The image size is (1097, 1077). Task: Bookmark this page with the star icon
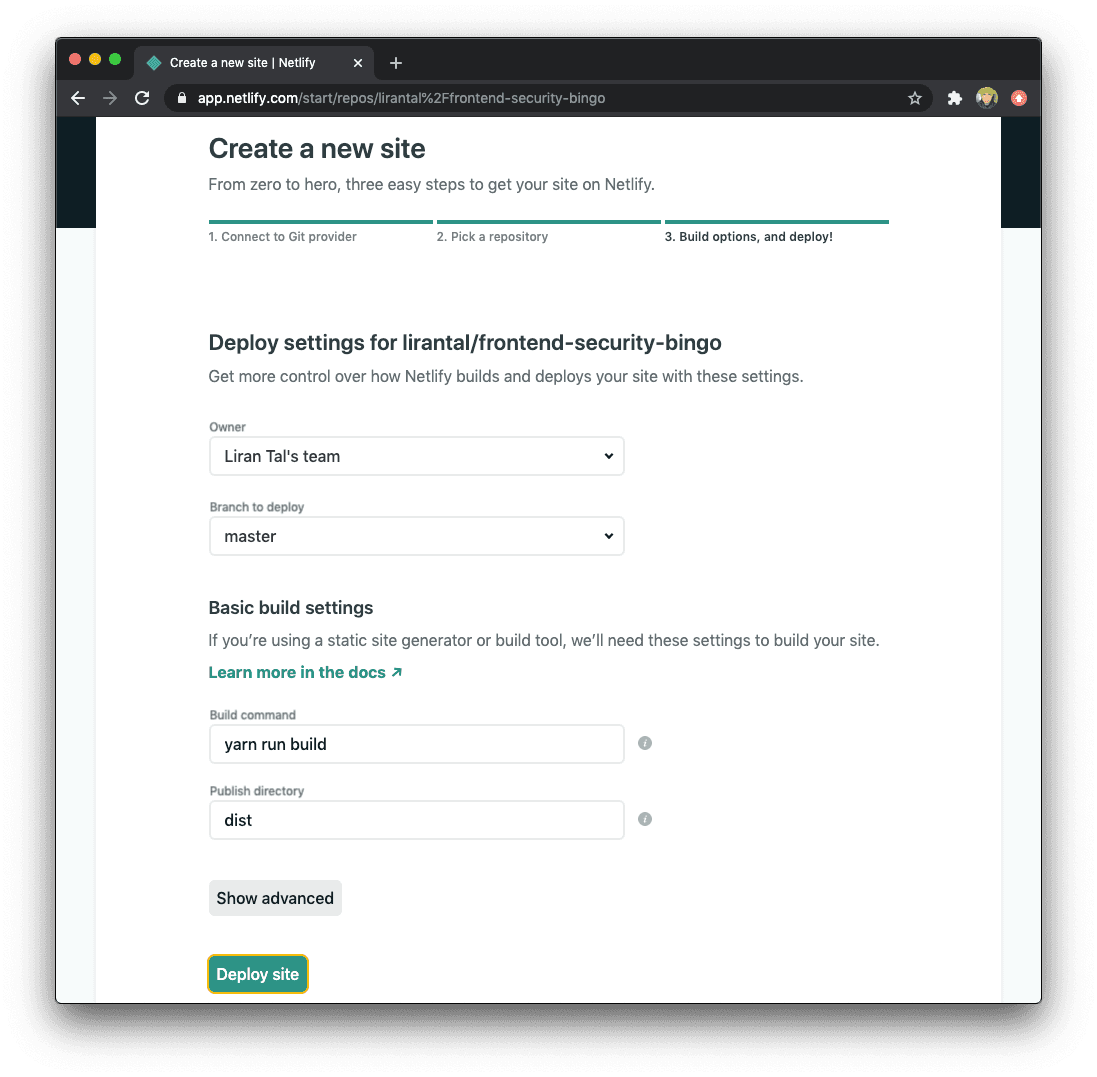[x=914, y=99]
